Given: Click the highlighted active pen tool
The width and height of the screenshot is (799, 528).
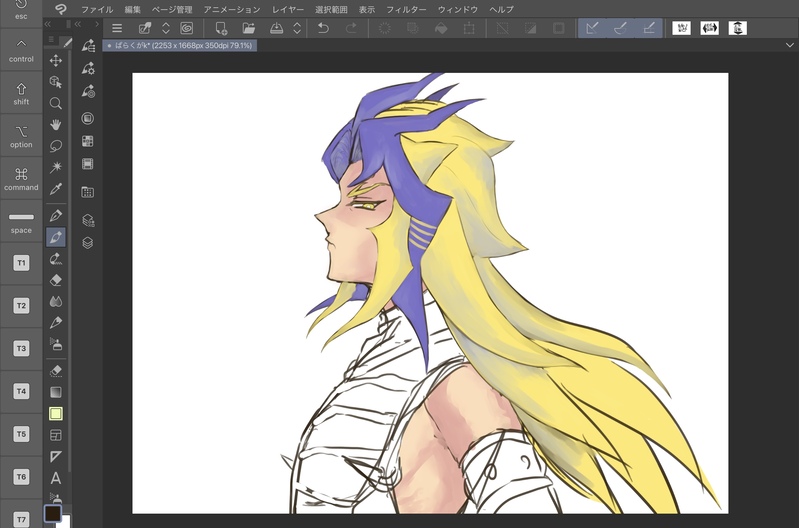Looking at the screenshot, I should [56, 237].
